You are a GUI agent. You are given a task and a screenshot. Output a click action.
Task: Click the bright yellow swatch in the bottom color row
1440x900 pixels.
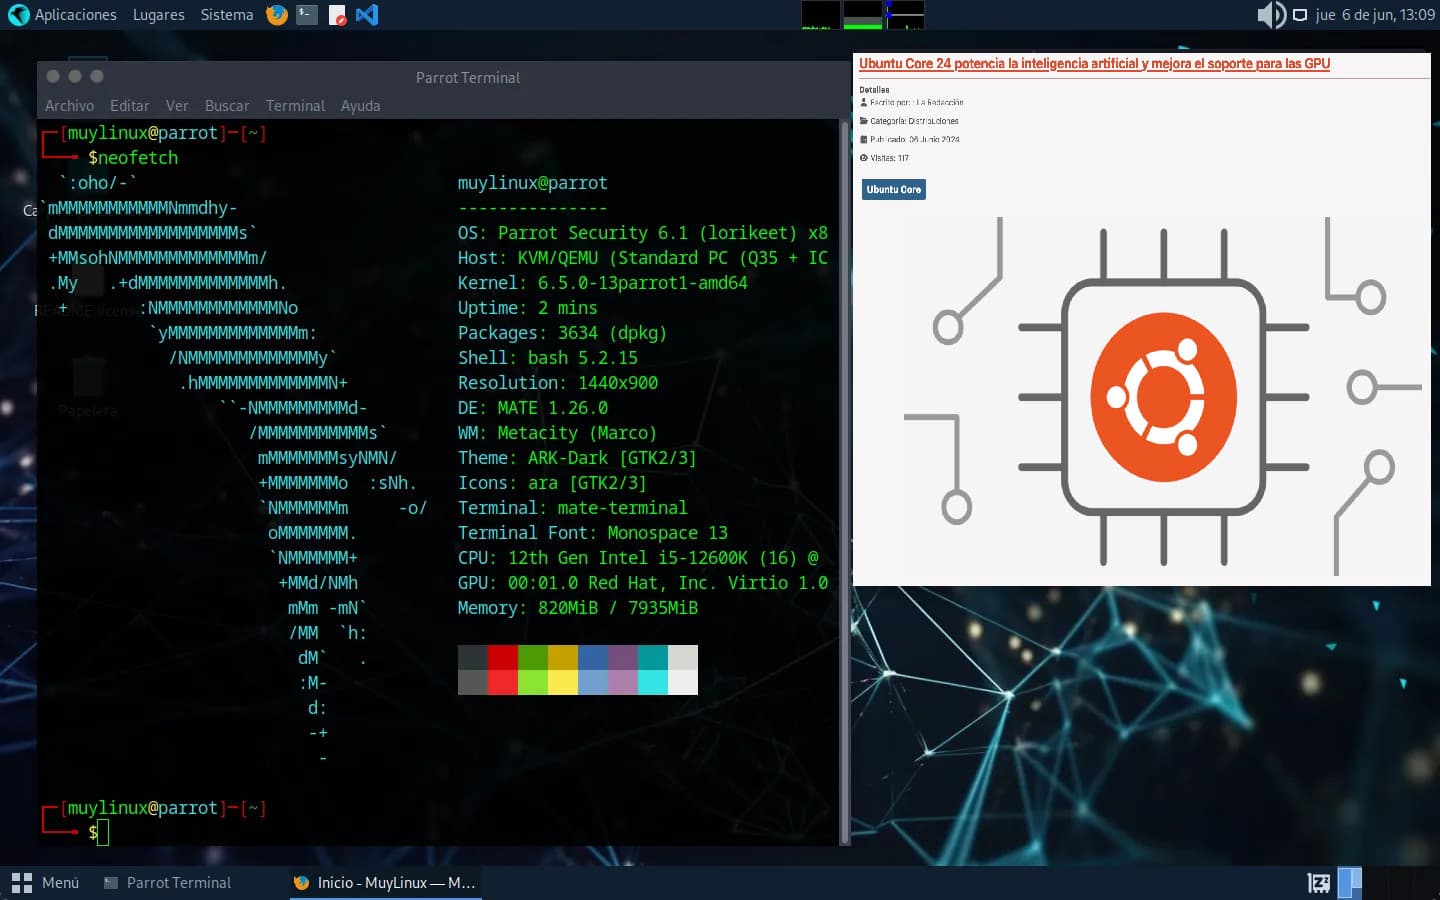[x=563, y=682]
